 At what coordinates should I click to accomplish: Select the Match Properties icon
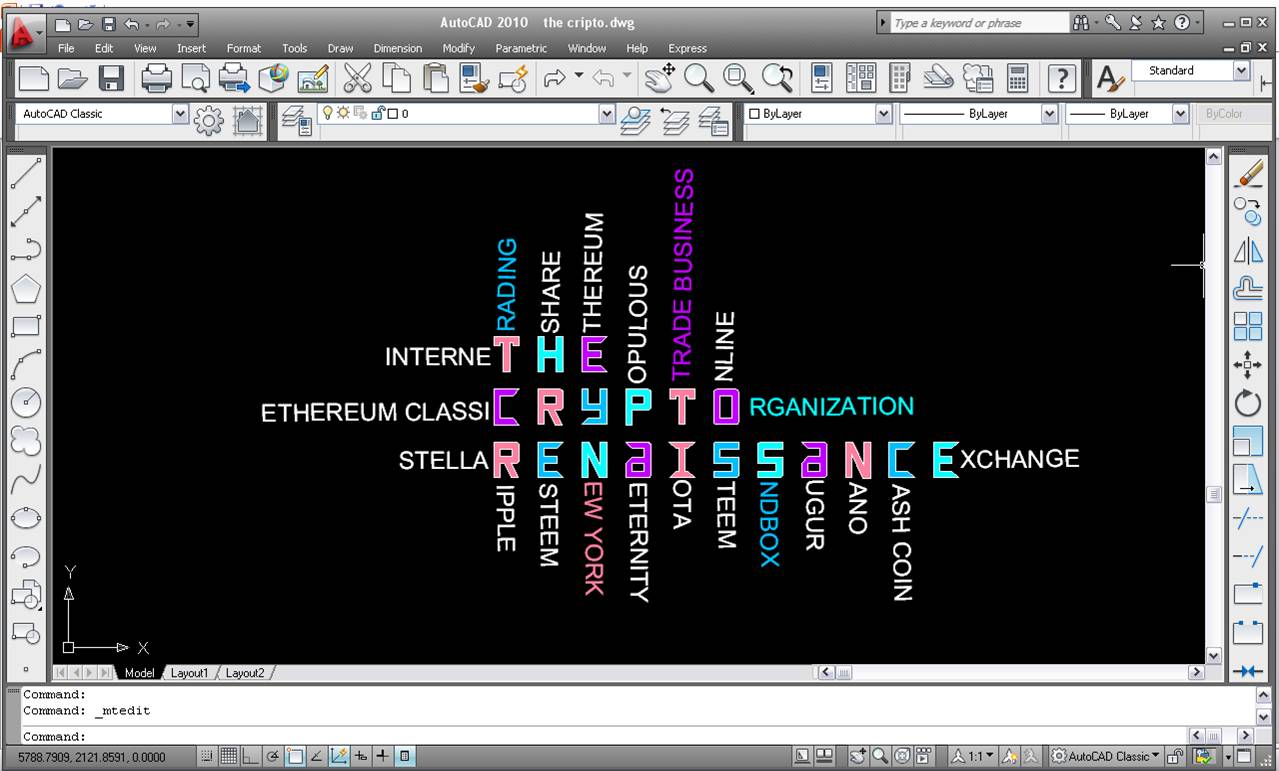(474, 78)
